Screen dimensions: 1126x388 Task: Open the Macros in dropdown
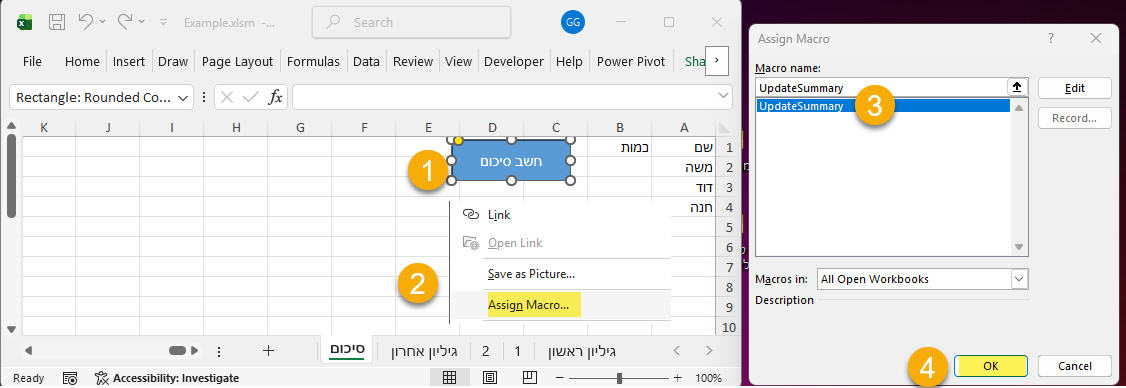[x=1018, y=279]
